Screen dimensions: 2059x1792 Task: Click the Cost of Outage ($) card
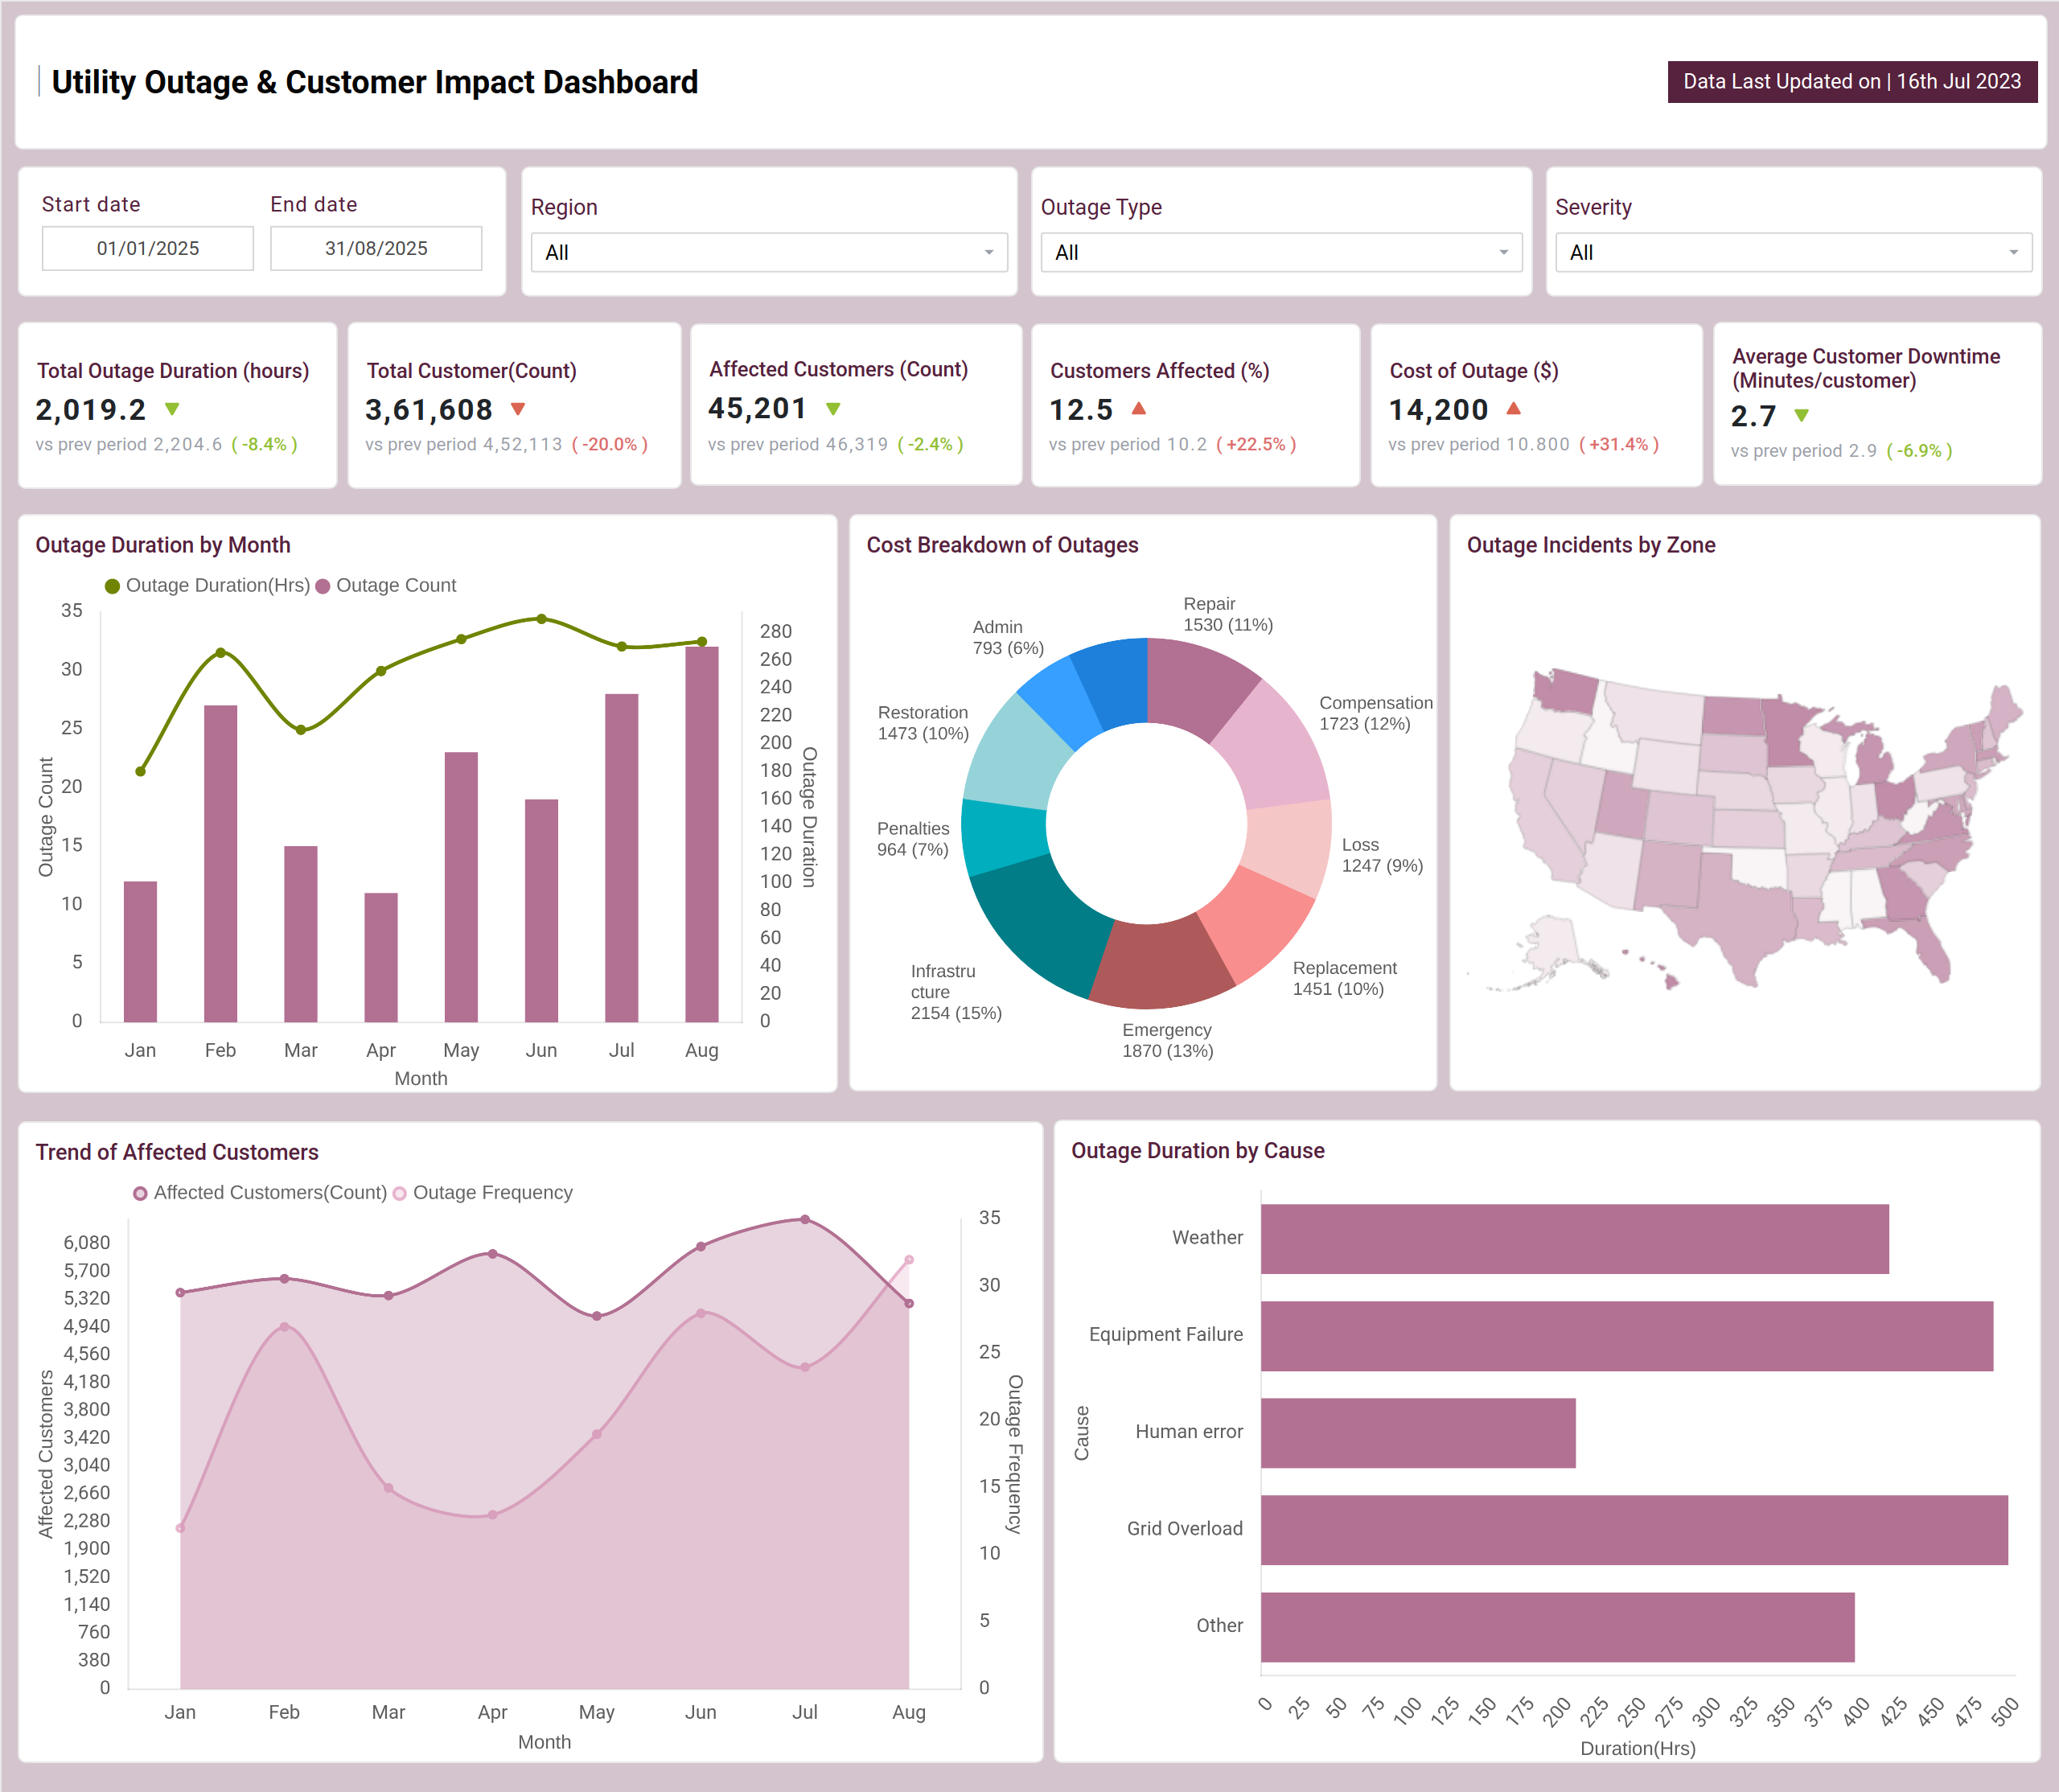click(1536, 405)
